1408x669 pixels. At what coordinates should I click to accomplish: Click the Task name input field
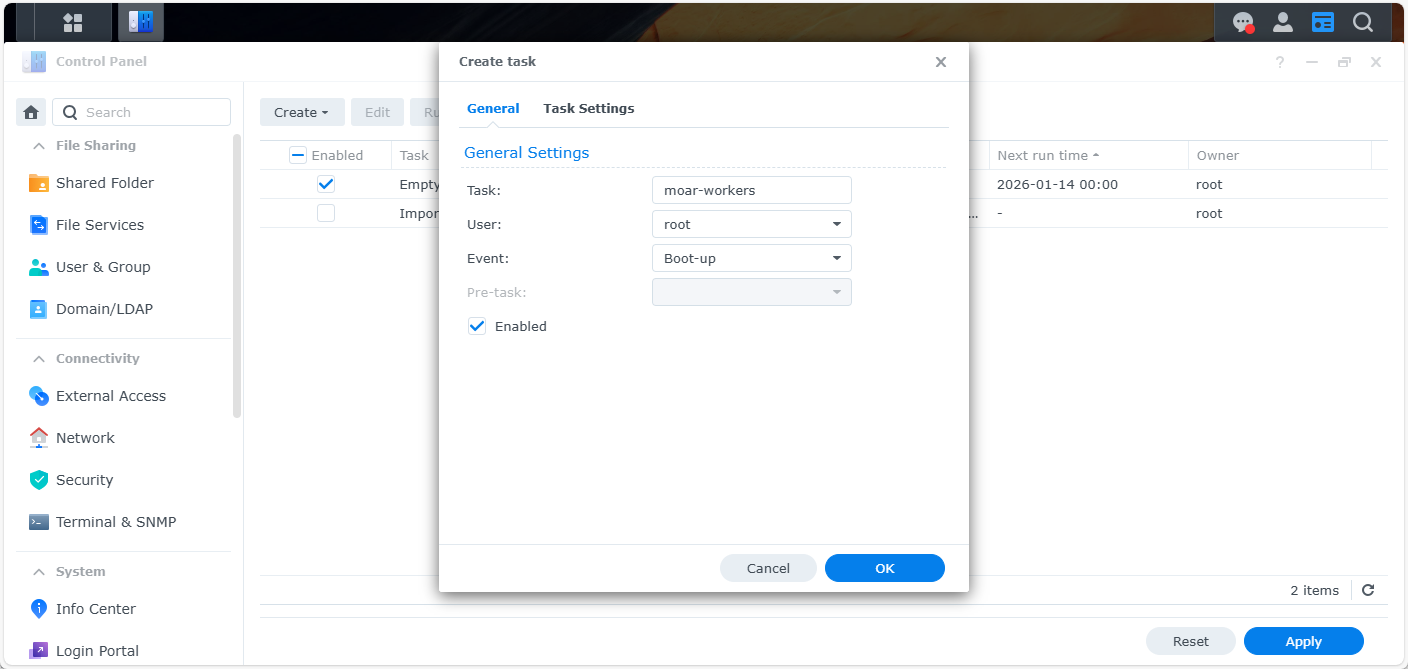point(751,190)
